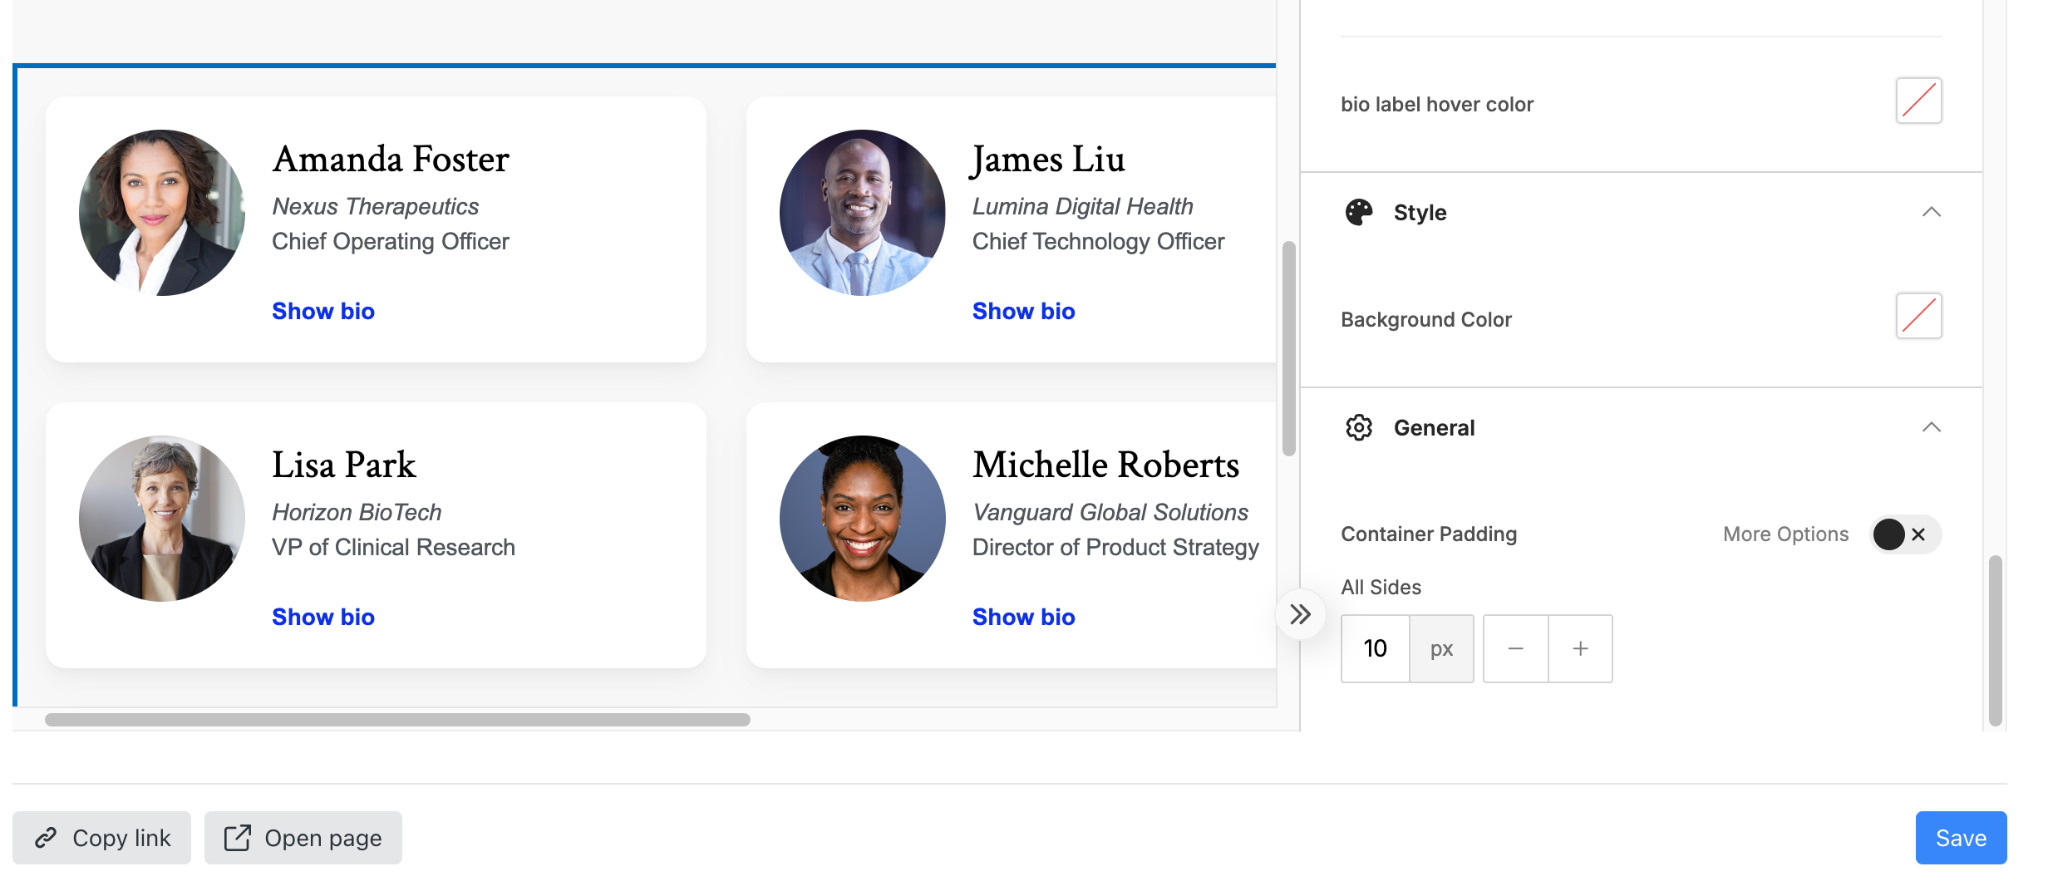Click the Style section heading

point(1420,212)
